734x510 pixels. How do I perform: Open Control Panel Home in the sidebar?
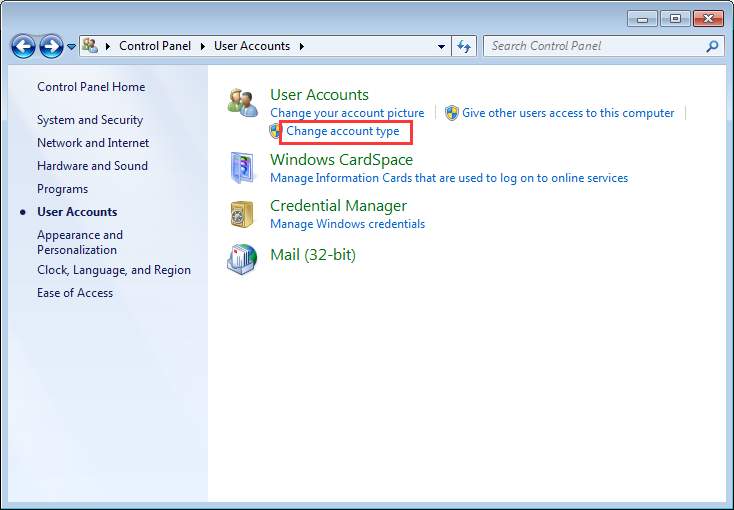click(91, 87)
